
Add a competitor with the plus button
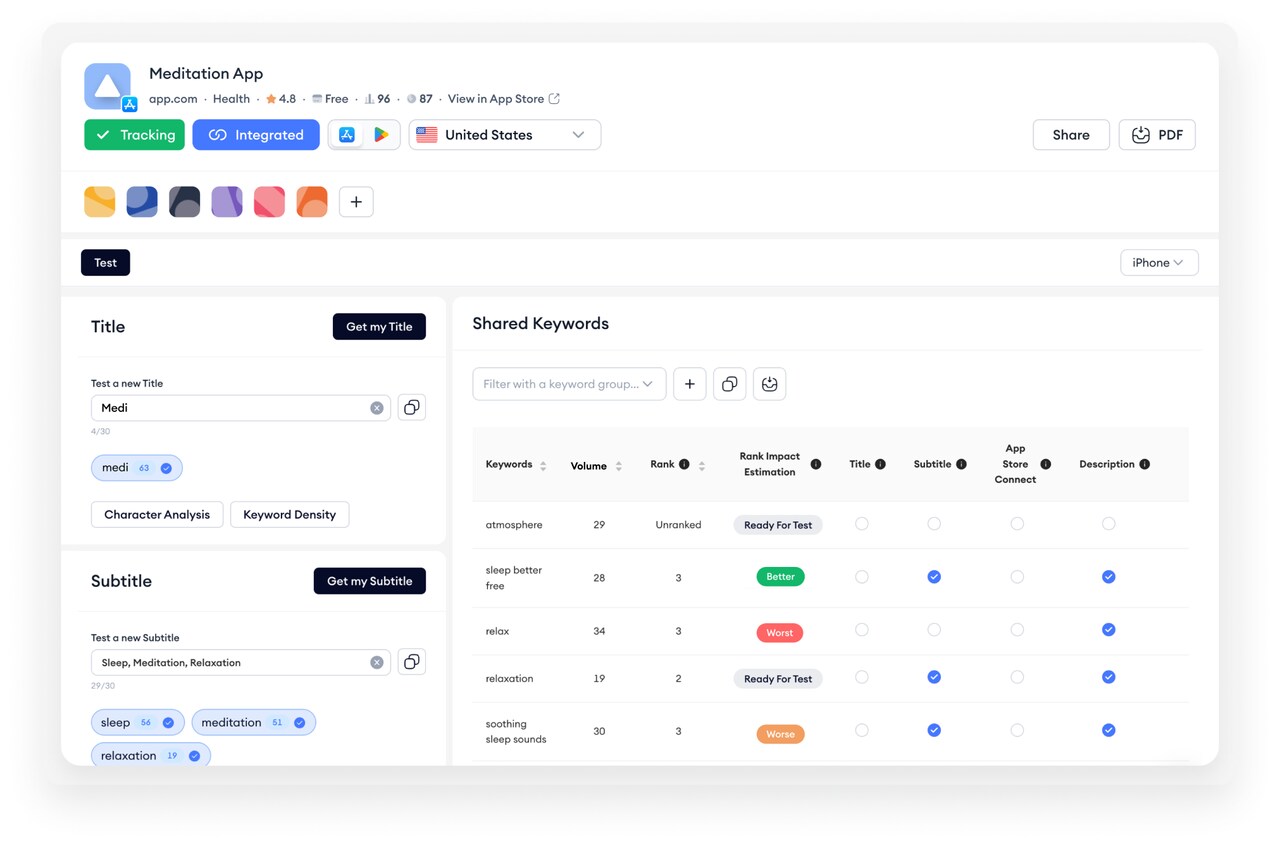pyautogui.click(x=356, y=202)
